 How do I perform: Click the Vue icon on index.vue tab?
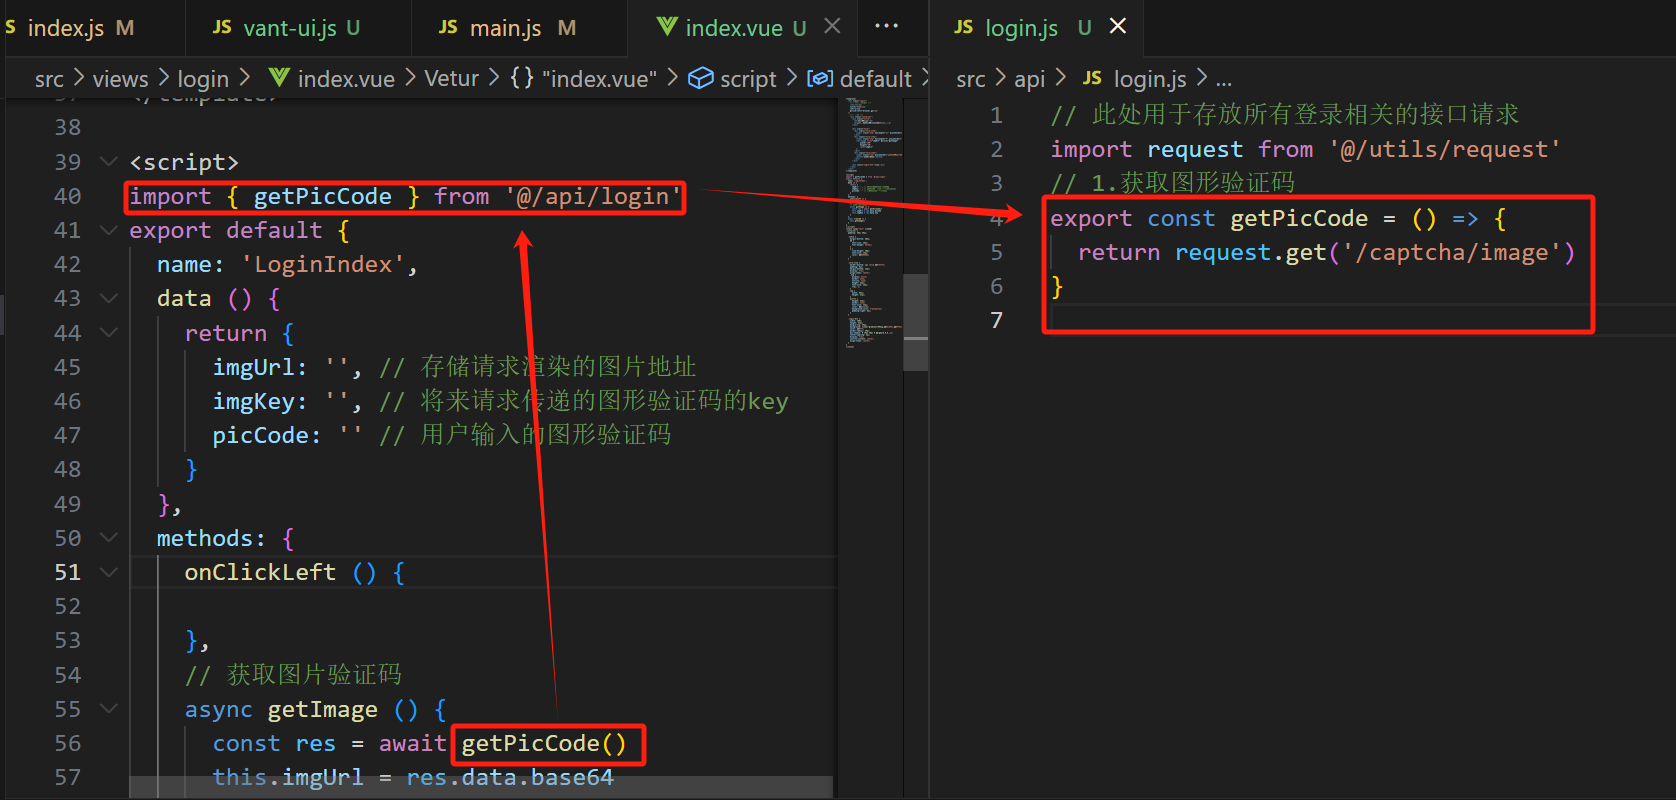(x=667, y=27)
